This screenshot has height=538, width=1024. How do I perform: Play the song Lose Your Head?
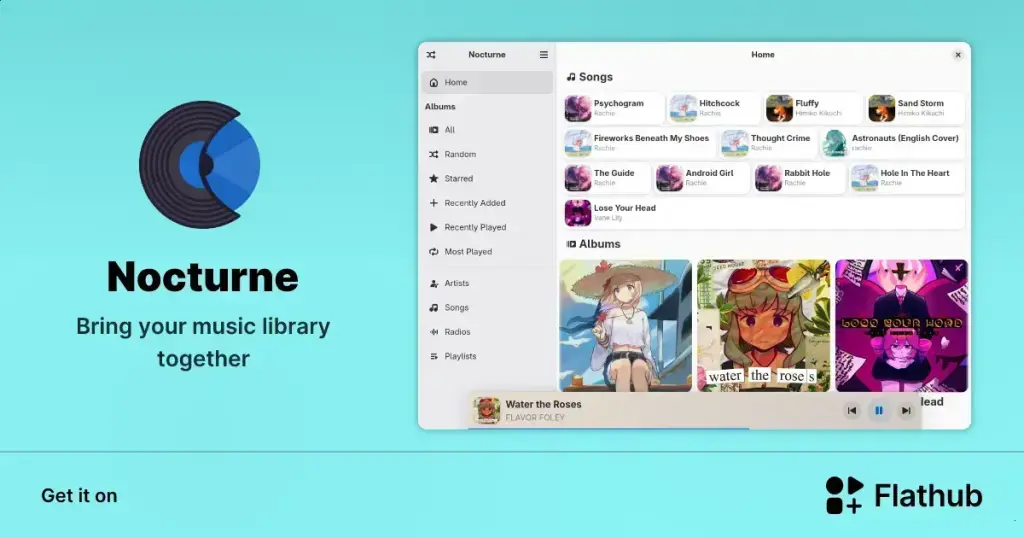point(764,213)
